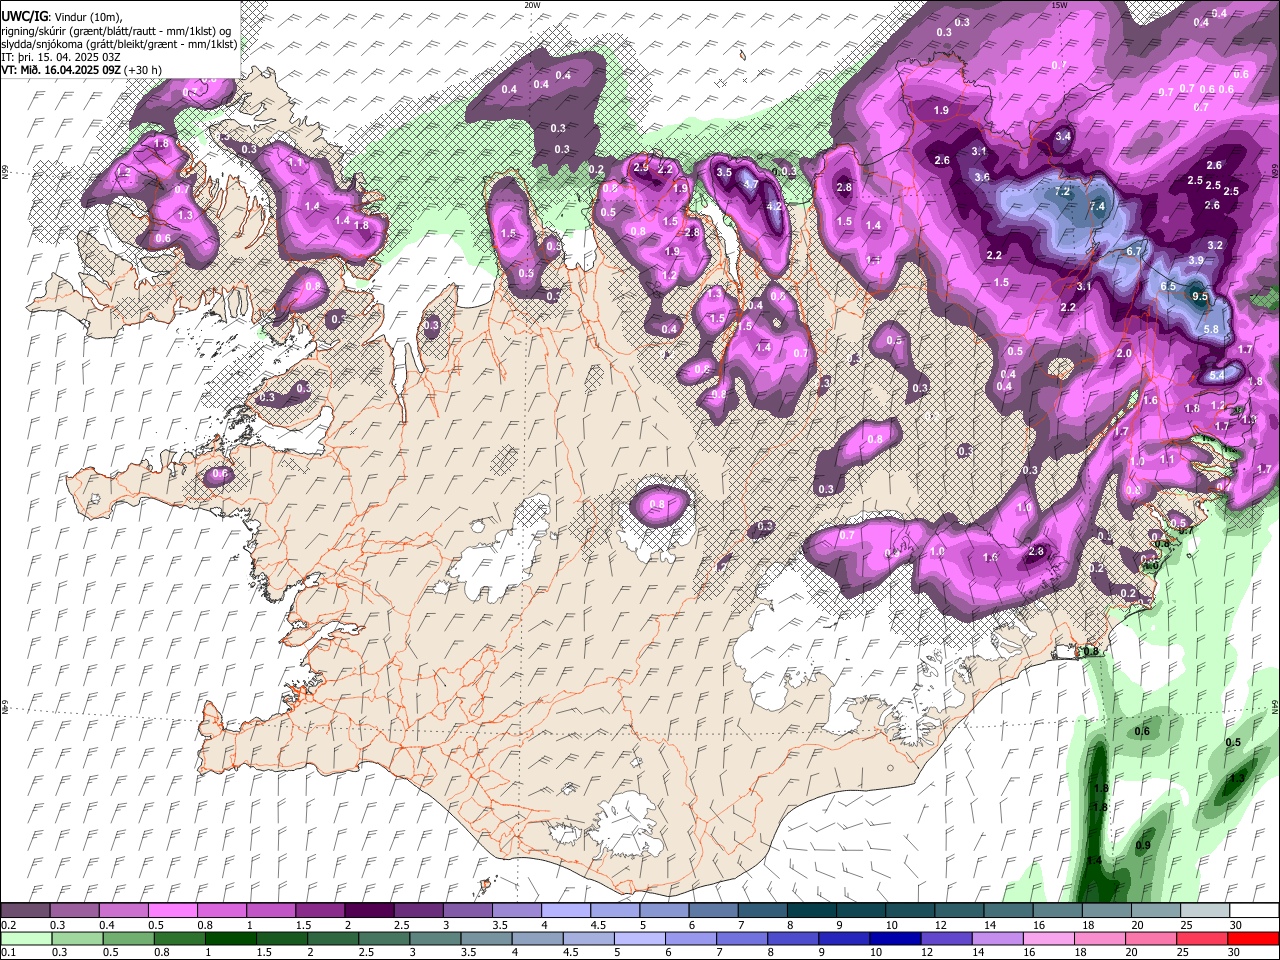Screen dimensions: 1280x960
Task: Click the 7.2 snowfall value label
Action: point(1063,192)
